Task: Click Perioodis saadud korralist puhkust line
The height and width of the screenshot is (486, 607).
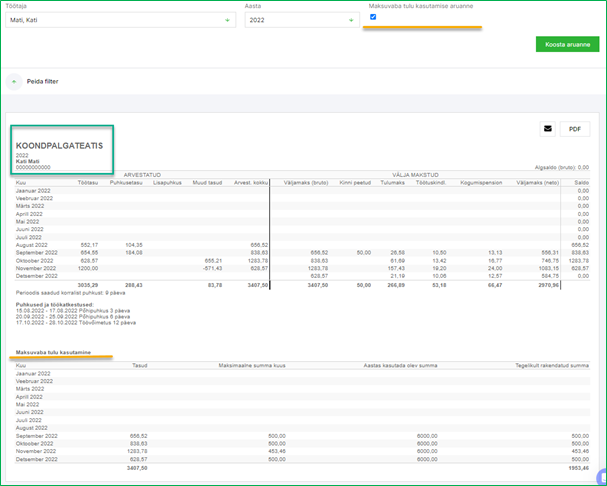Action: tap(70, 293)
